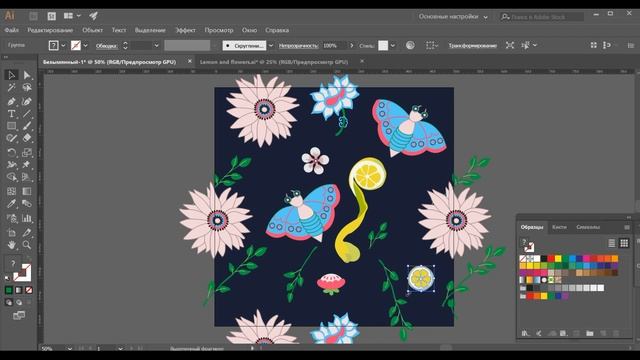Switch to Draw Behind mode
This screenshot has height=360, width=640.
point(19,302)
